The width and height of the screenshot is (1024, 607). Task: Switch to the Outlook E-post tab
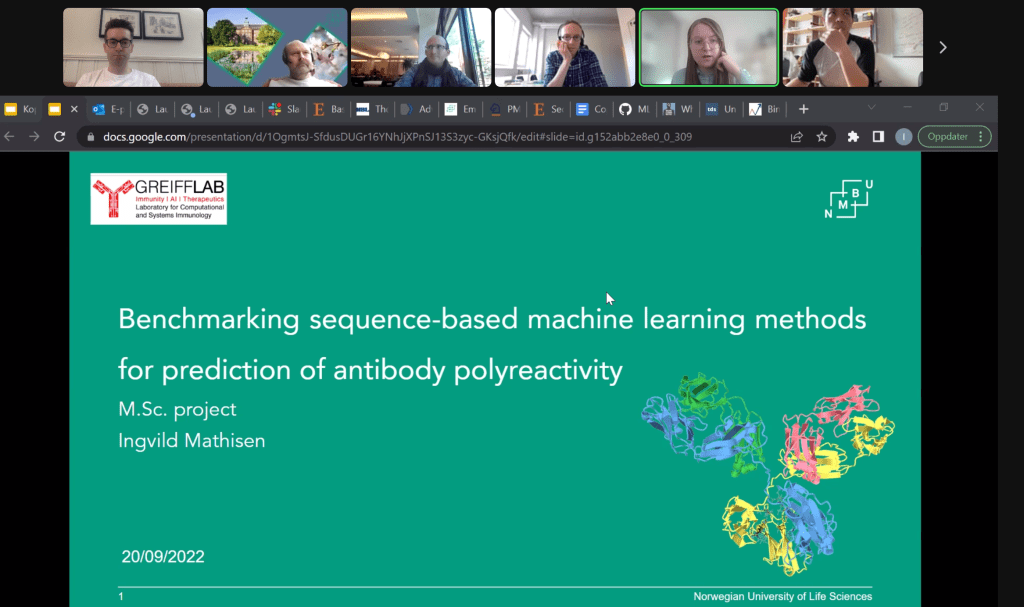(108, 109)
